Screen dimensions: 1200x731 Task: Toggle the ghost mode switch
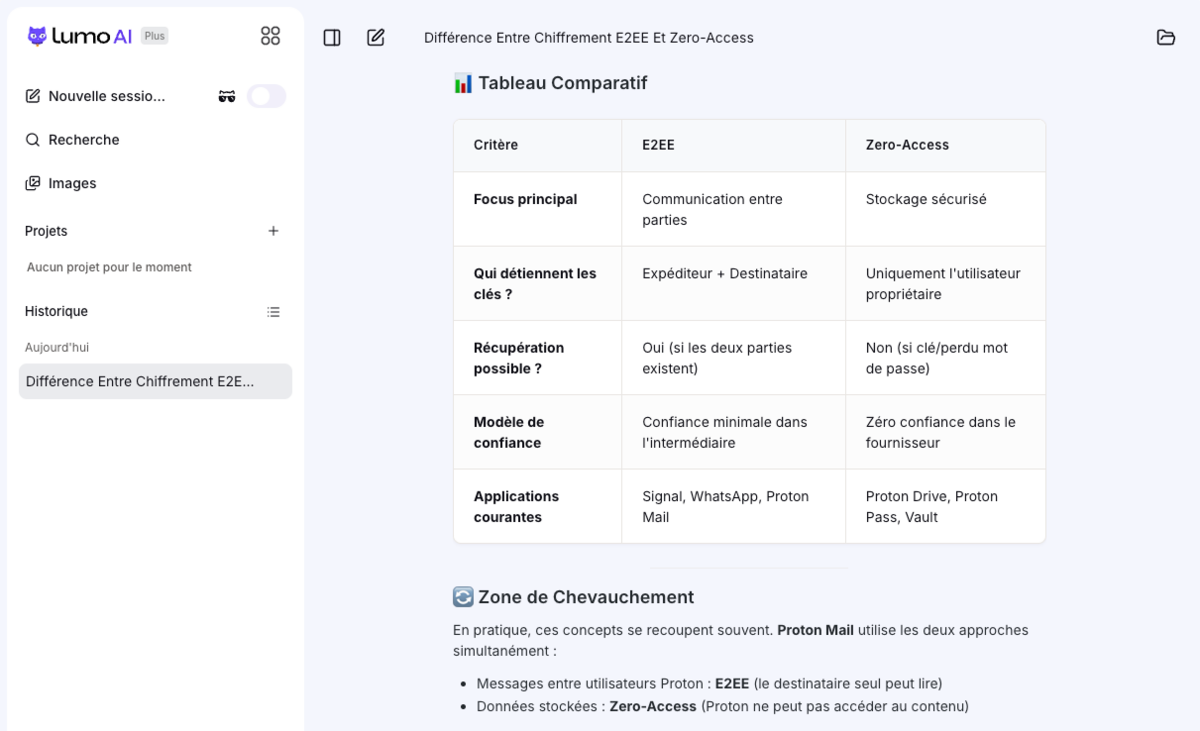(267, 96)
